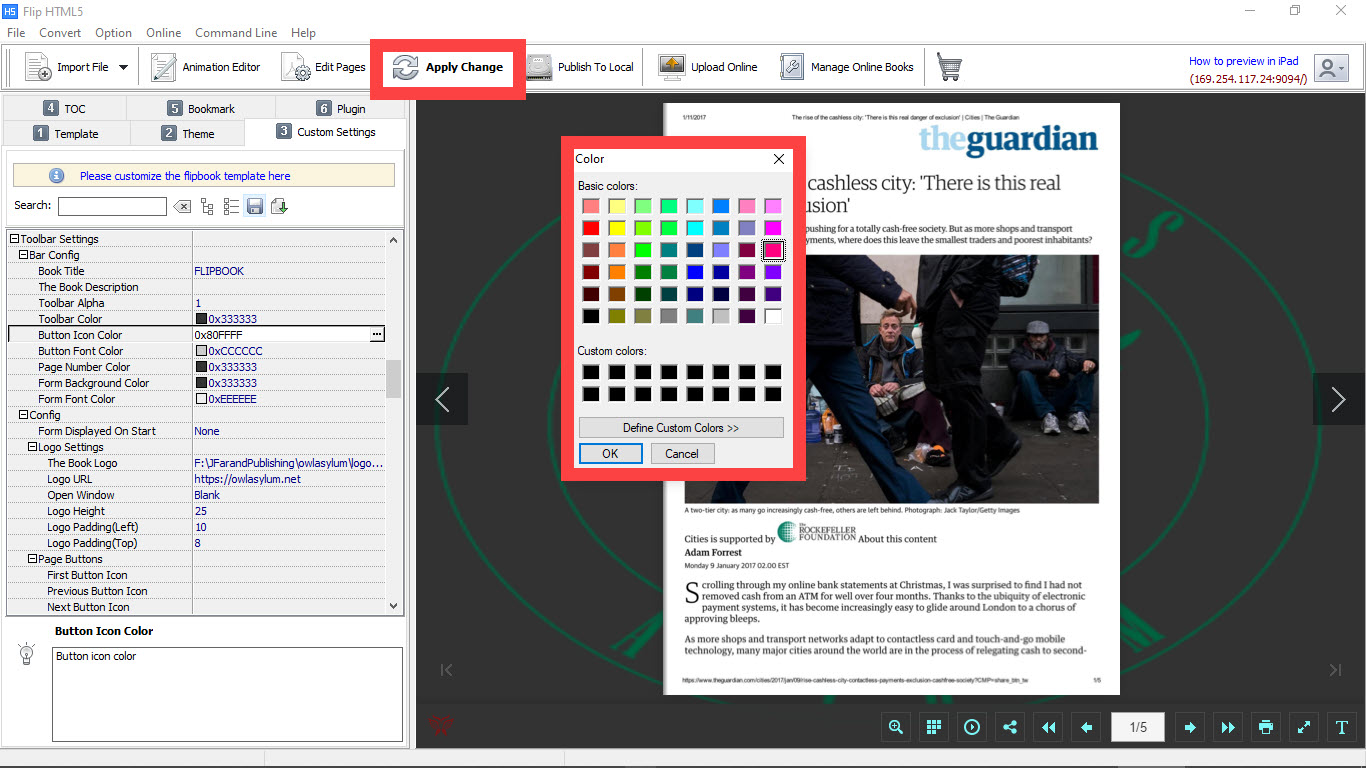
Task: Import settings with the green arrow page icon
Action: (x=279, y=206)
